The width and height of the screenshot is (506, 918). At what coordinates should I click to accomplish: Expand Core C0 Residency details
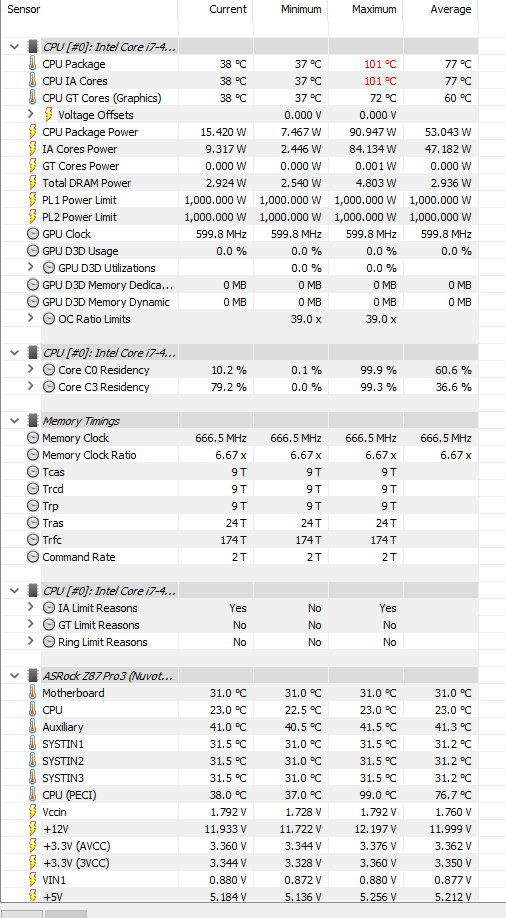click(x=31, y=369)
